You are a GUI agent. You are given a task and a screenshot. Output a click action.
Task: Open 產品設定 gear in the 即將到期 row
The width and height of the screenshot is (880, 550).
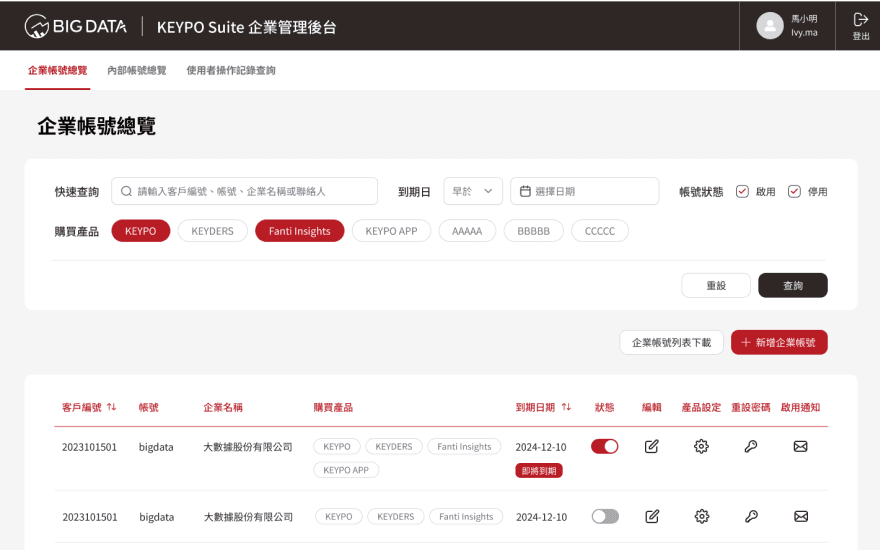[701, 447]
